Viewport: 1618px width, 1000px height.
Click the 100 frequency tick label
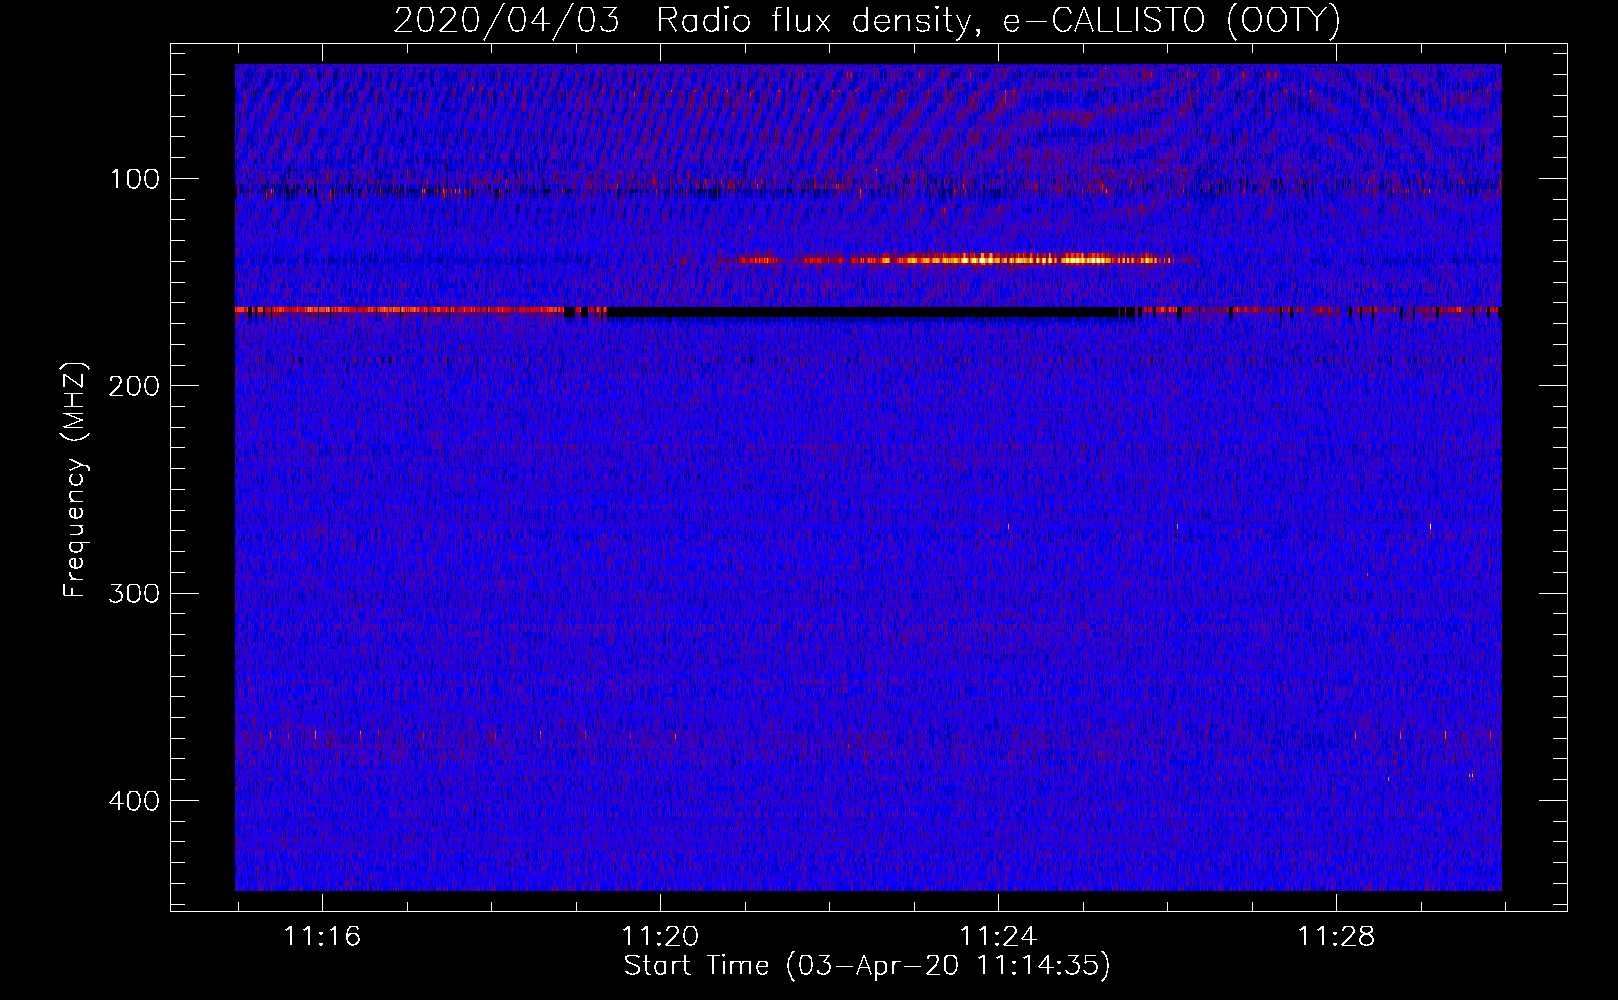(135, 179)
